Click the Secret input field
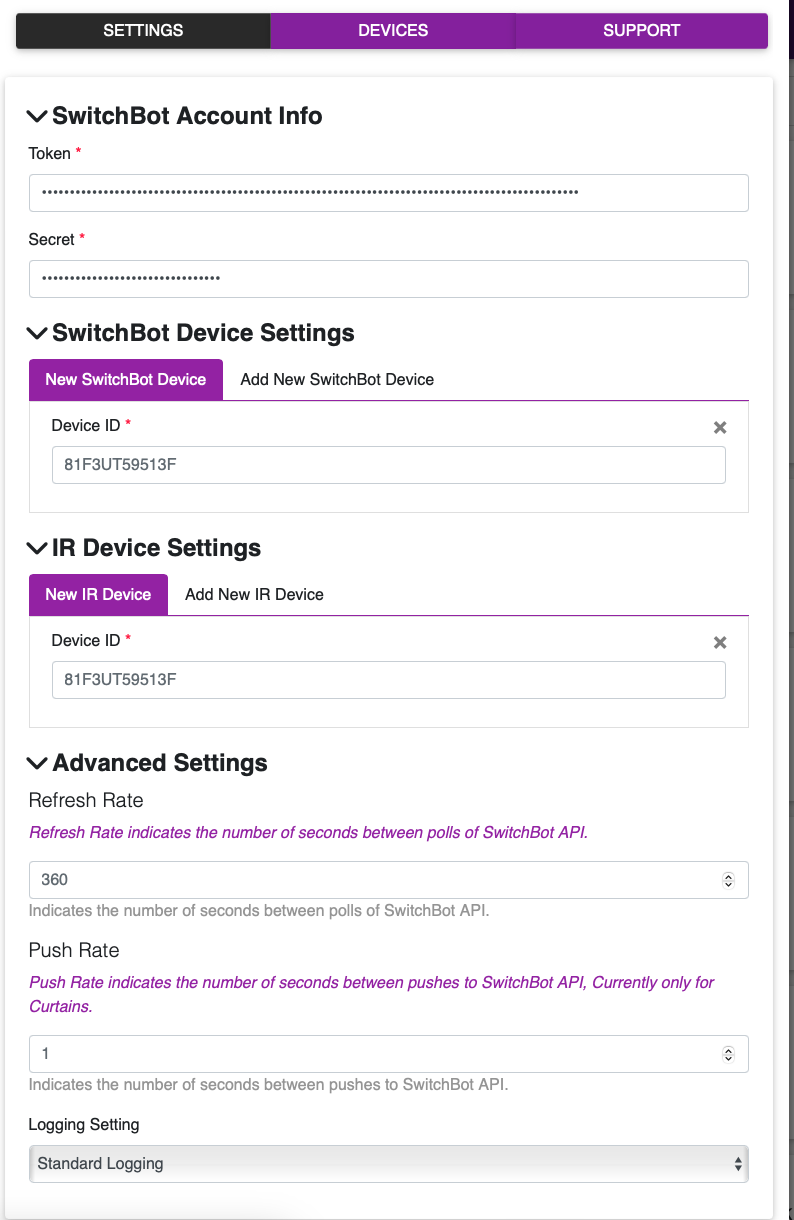The height and width of the screenshot is (1220, 794). 388,278
